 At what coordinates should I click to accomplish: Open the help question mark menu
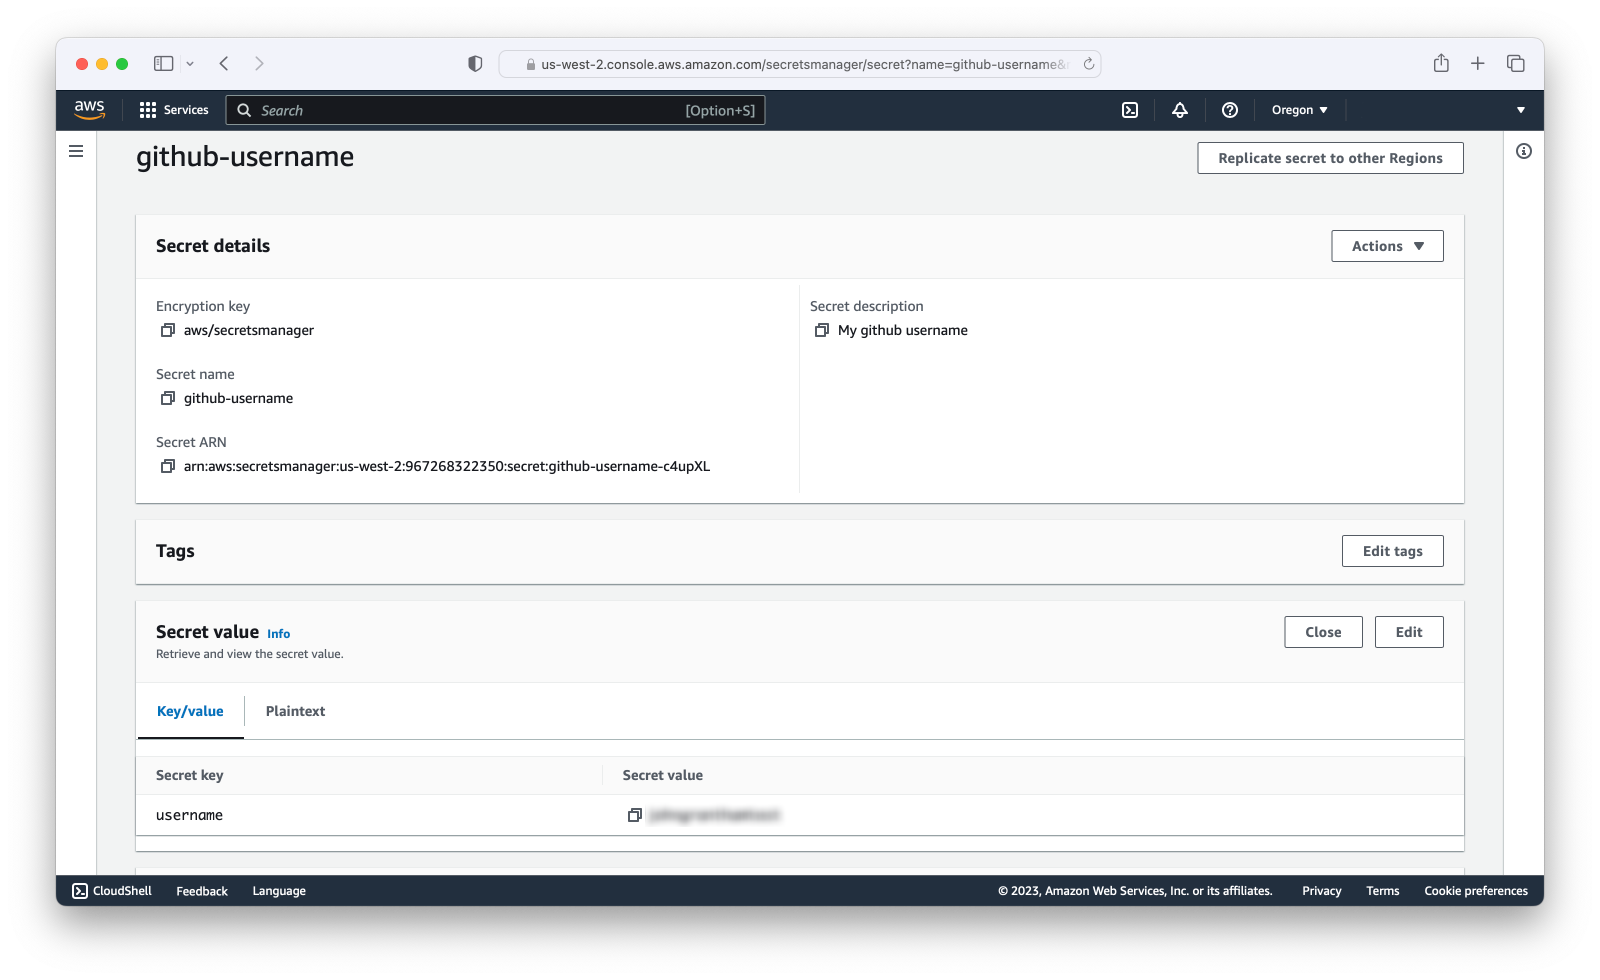coord(1230,110)
